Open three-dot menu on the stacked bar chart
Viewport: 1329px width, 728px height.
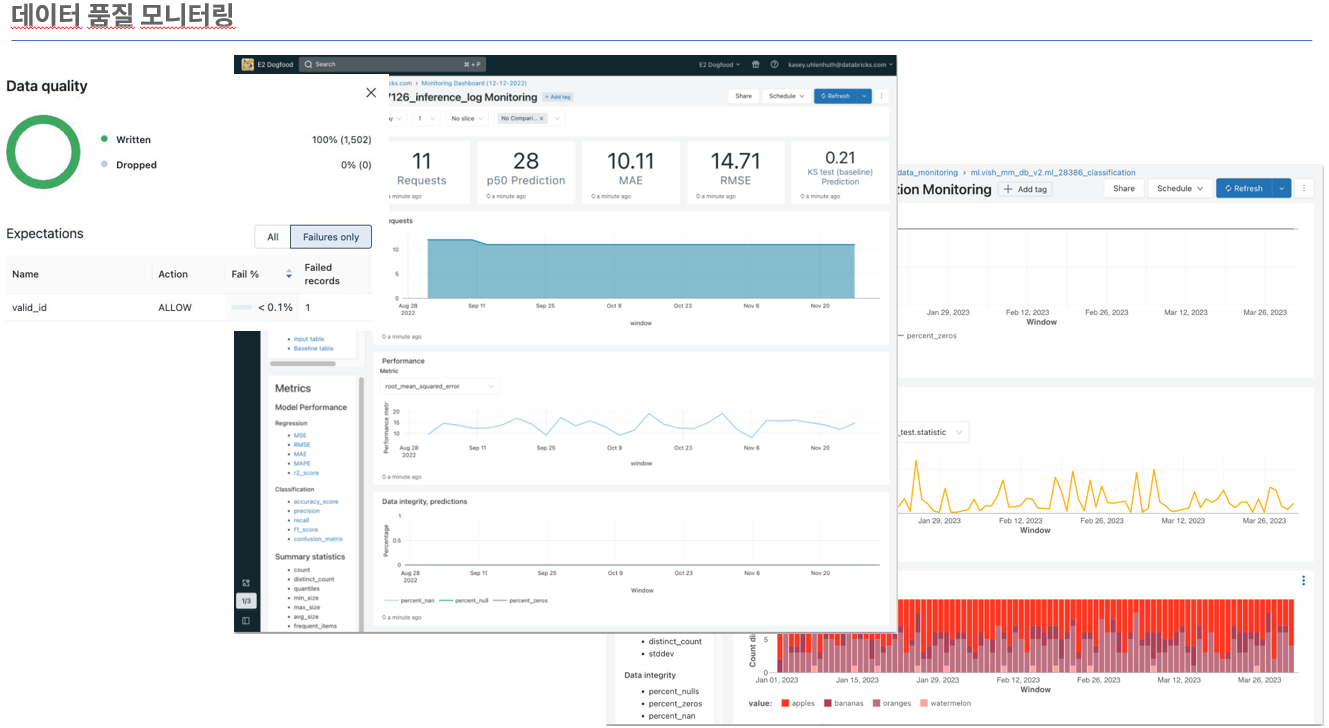(x=1303, y=581)
